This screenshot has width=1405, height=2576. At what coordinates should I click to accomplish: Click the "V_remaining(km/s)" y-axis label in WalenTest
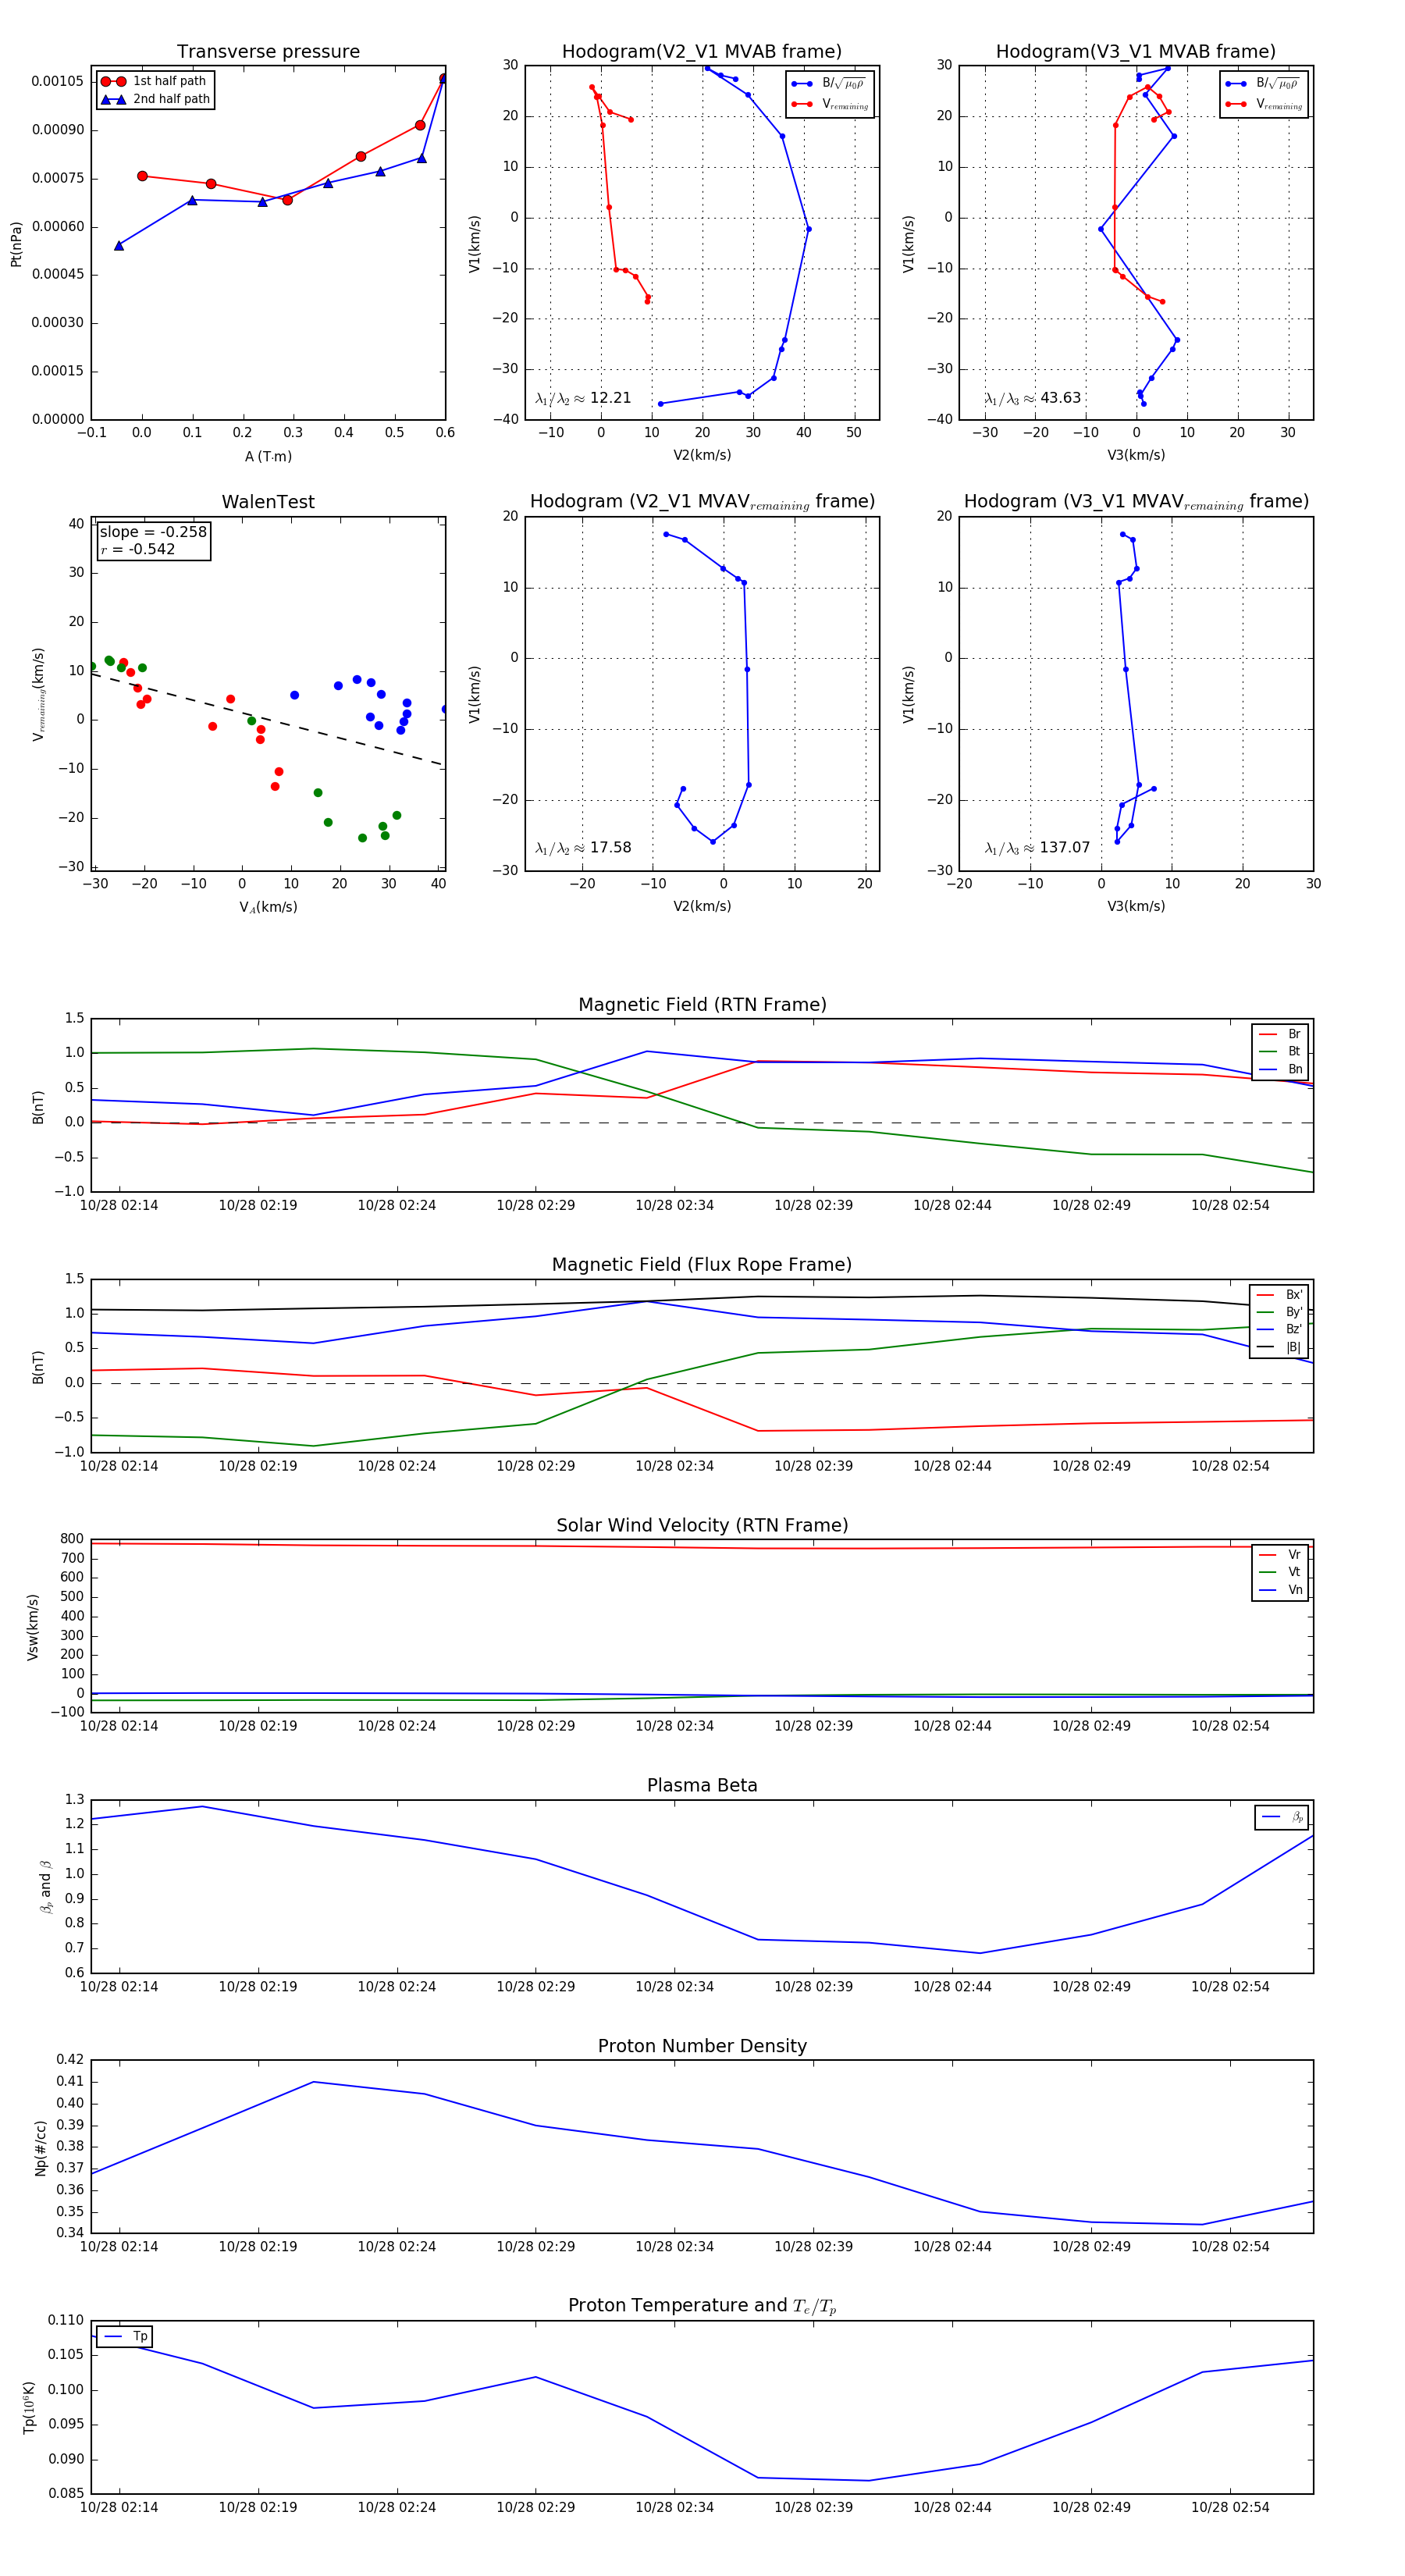(39, 694)
